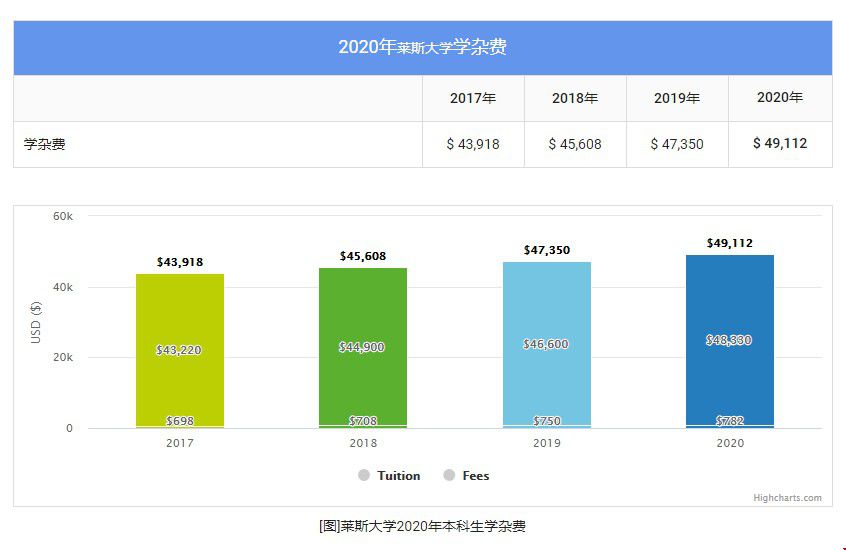Click the $48,330 data label
The width and height of the screenshot is (846, 550).
[x=729, y=340]
